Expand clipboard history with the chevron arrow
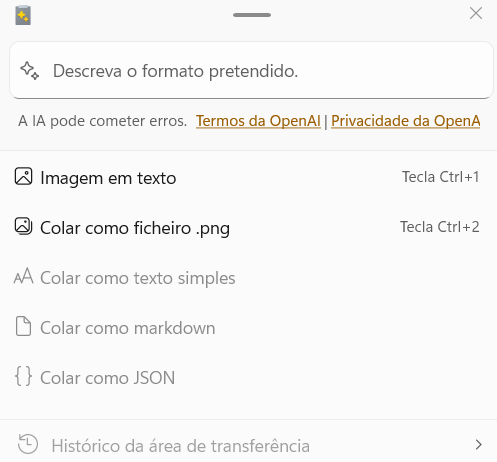The image size is (497, 462). coord(479,445)
